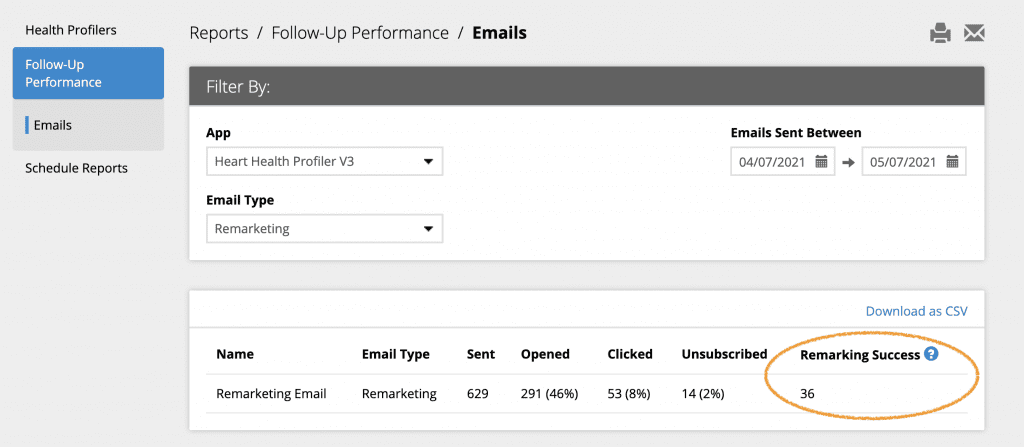Sort by the Opened column header
The width and height of the screenshot is (1024, 447).
545,354
